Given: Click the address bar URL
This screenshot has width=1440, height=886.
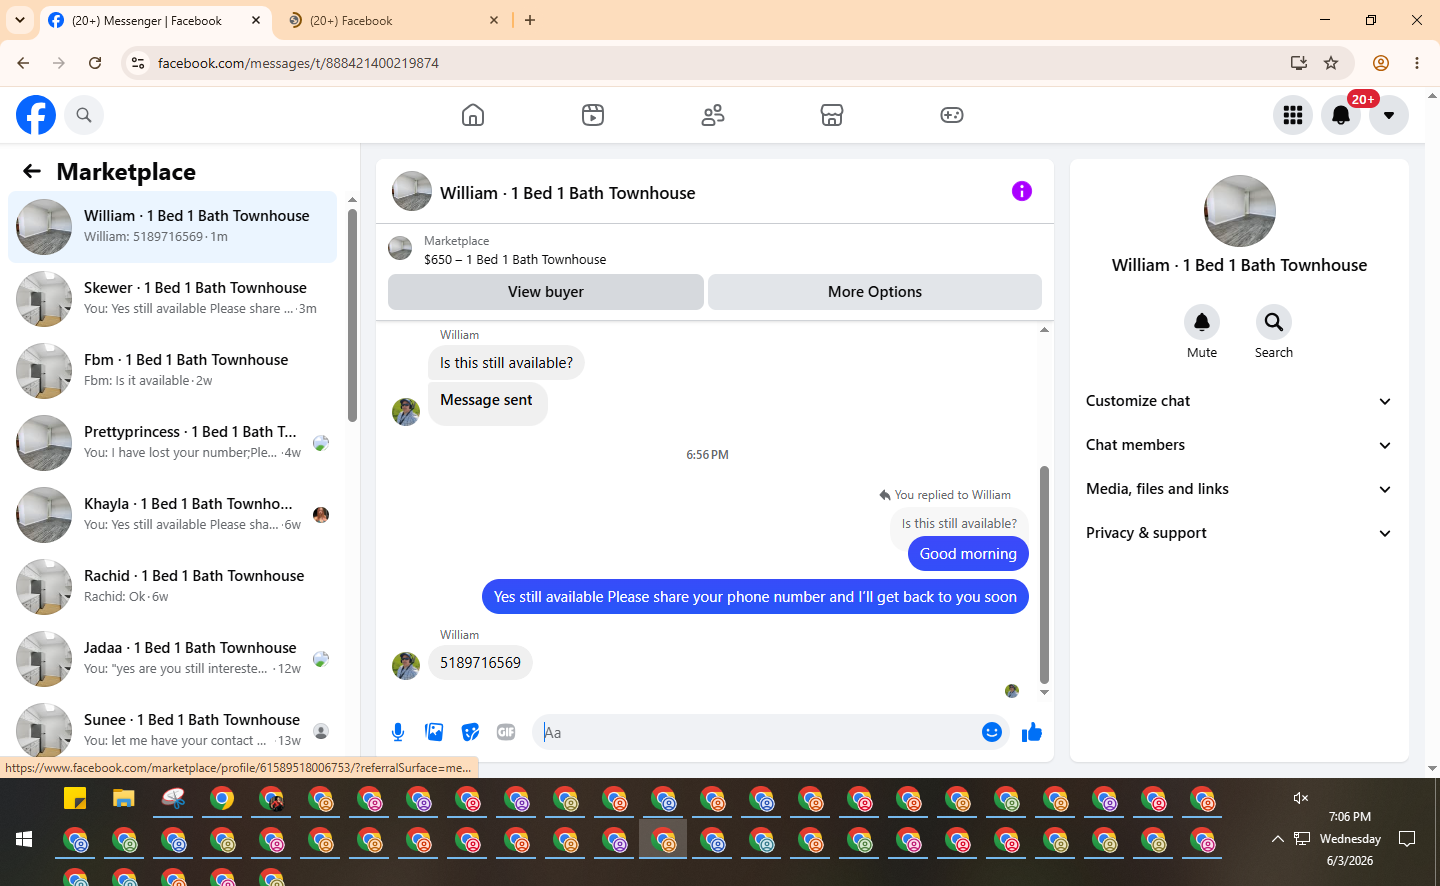Looking at the screenshot, I should click(298, 63).
